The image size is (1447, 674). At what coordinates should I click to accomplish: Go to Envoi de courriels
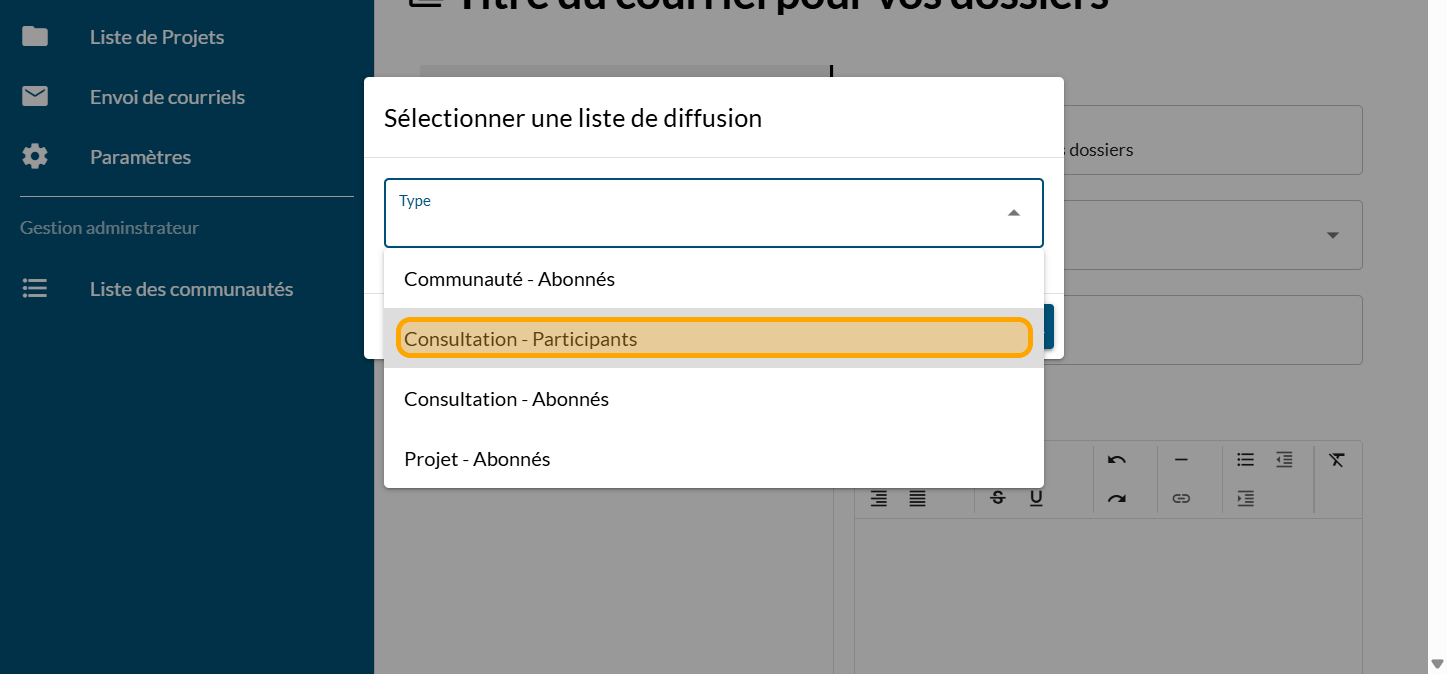click(x=167, y=97)
